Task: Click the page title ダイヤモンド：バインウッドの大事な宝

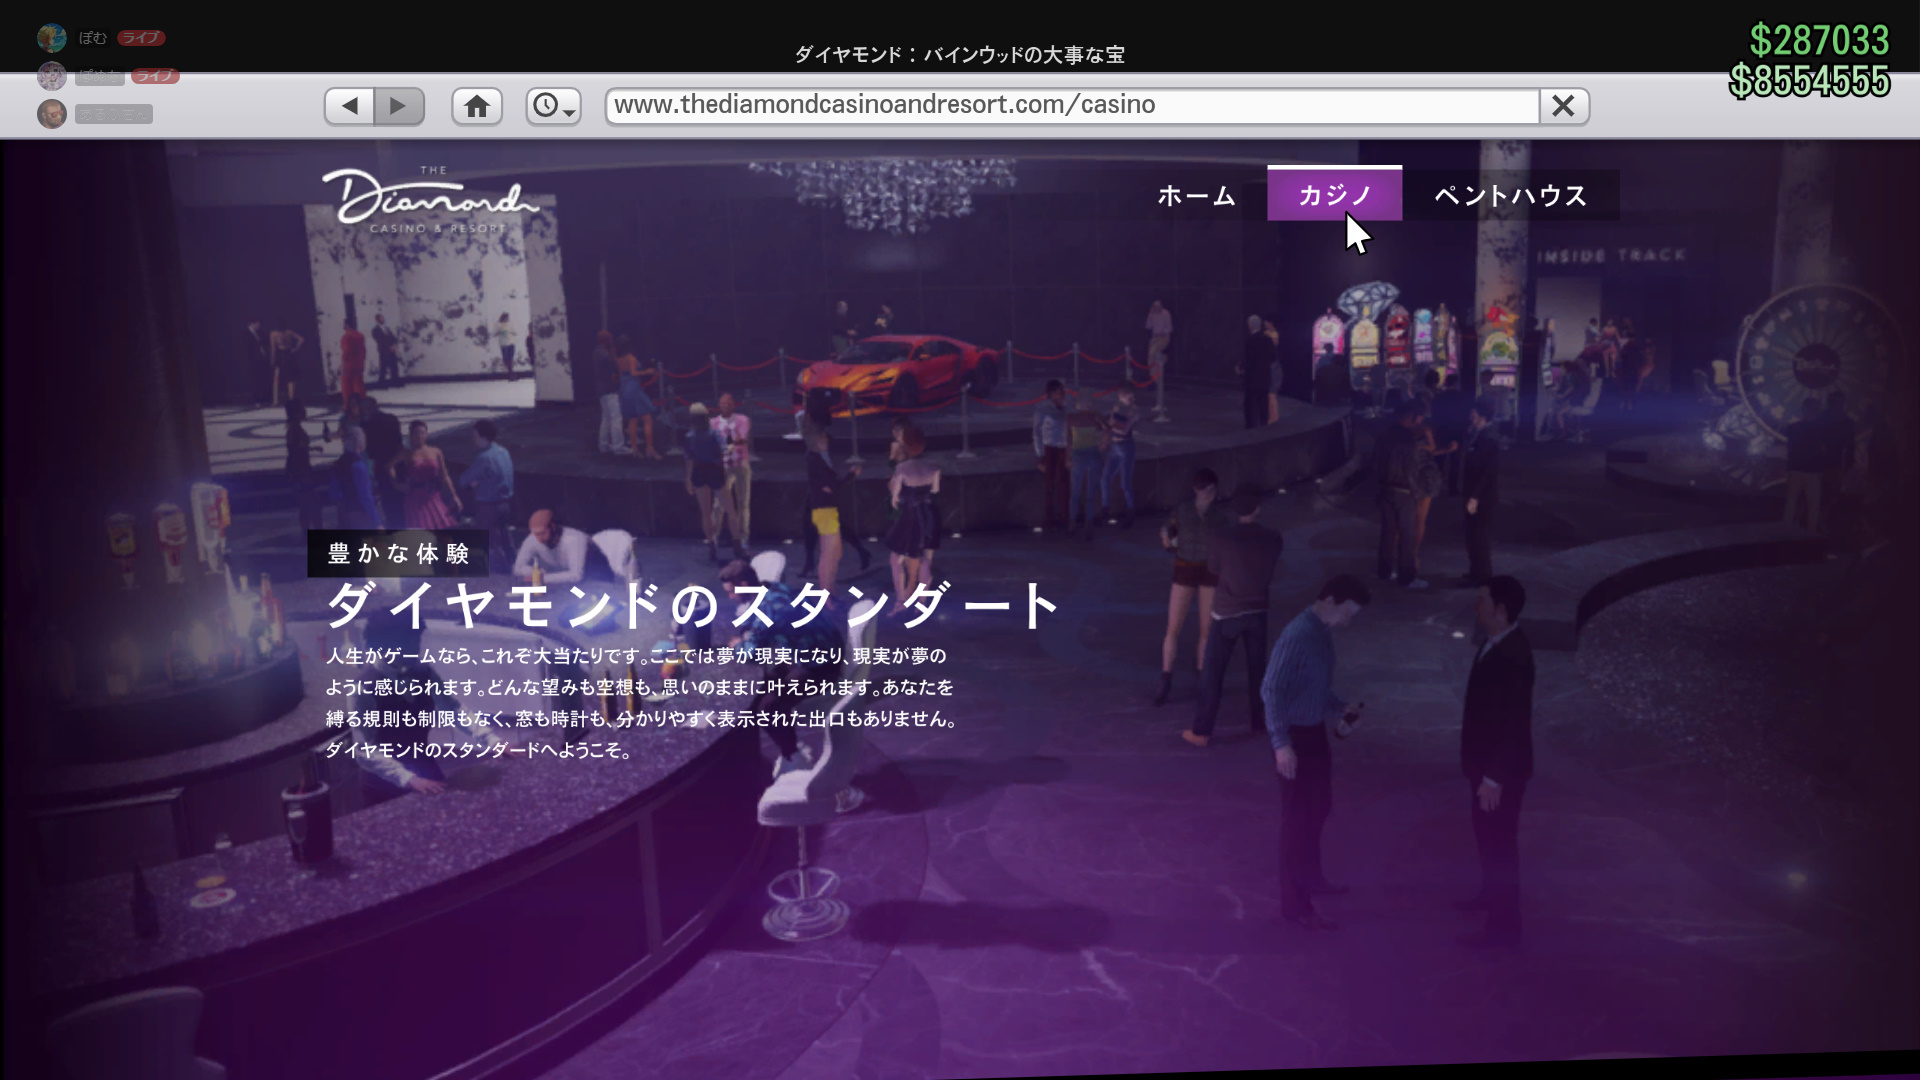Action: (959, 55)
